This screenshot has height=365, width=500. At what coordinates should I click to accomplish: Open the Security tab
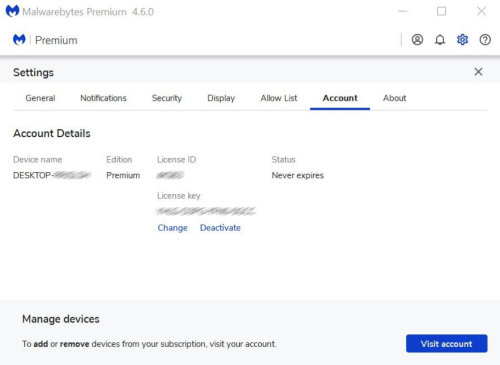pos(167,98)
